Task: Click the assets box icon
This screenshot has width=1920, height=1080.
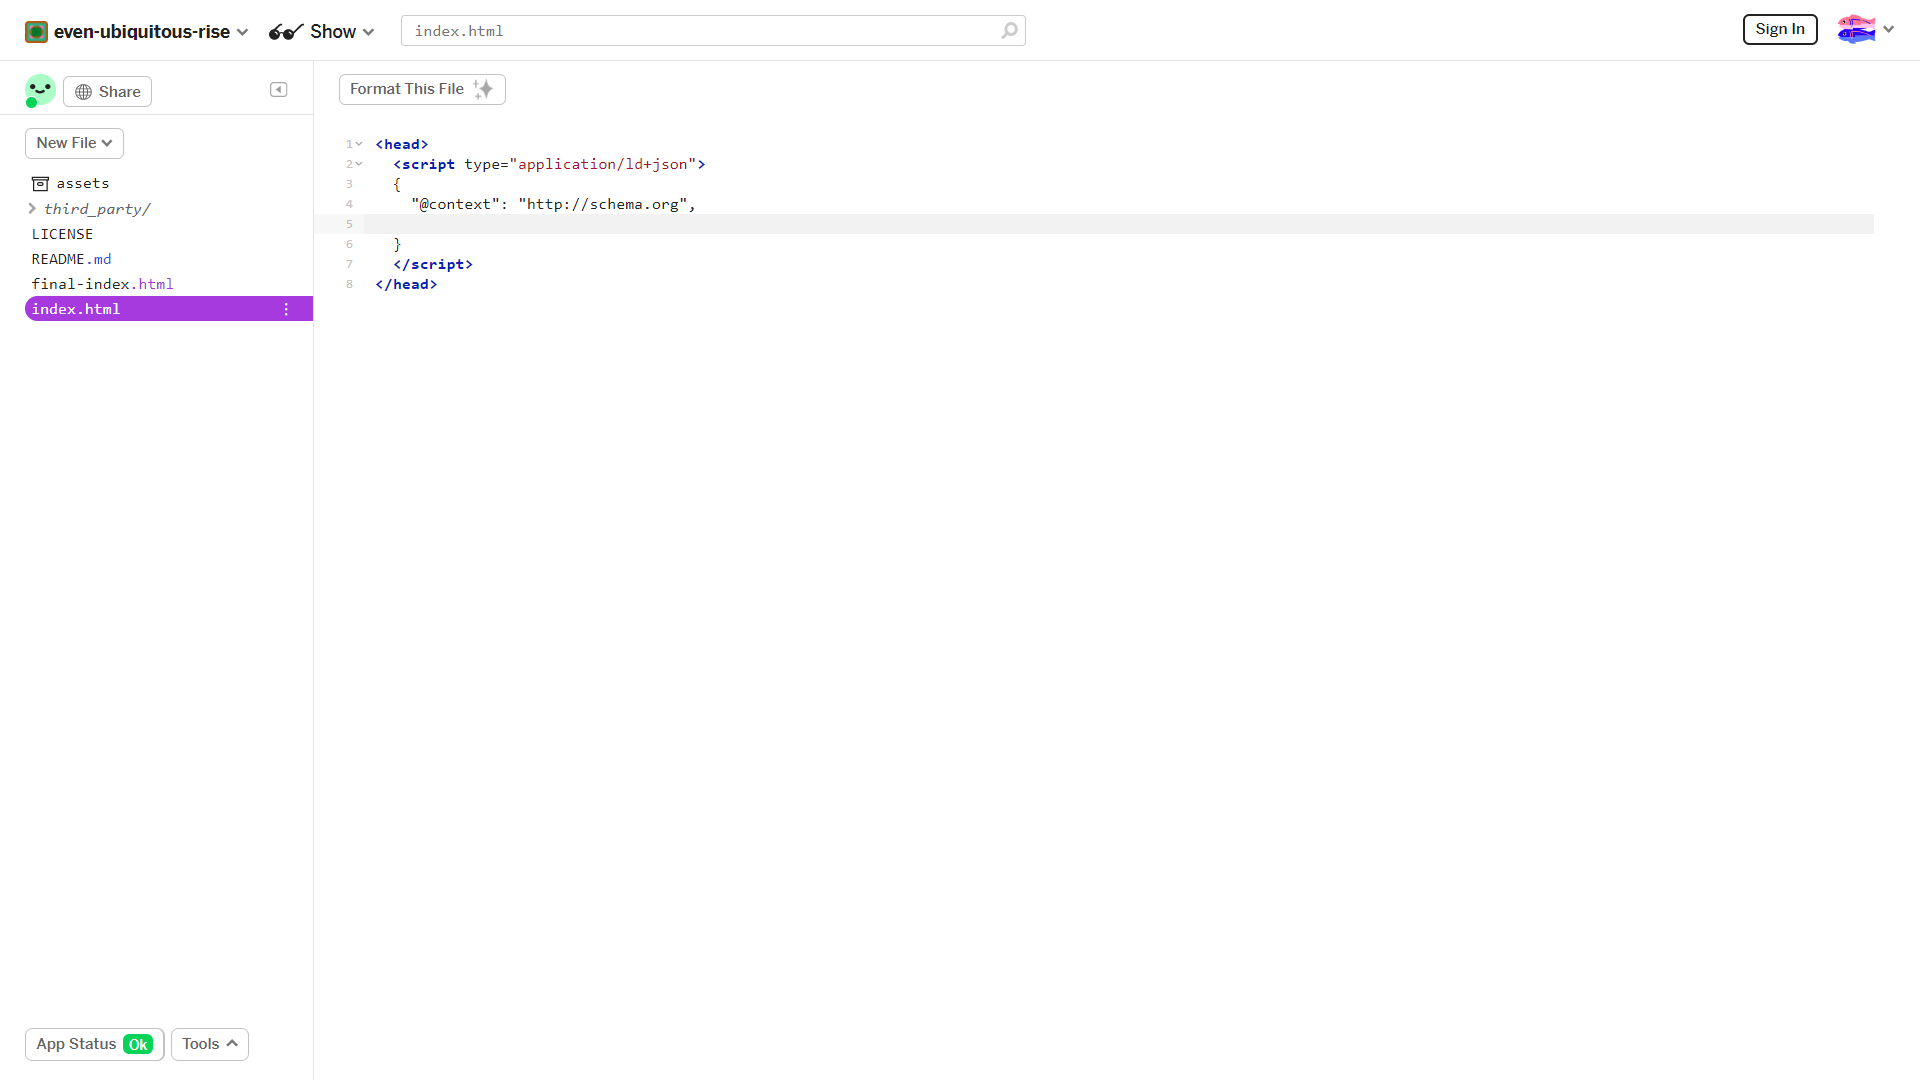Action: (40, 184)
